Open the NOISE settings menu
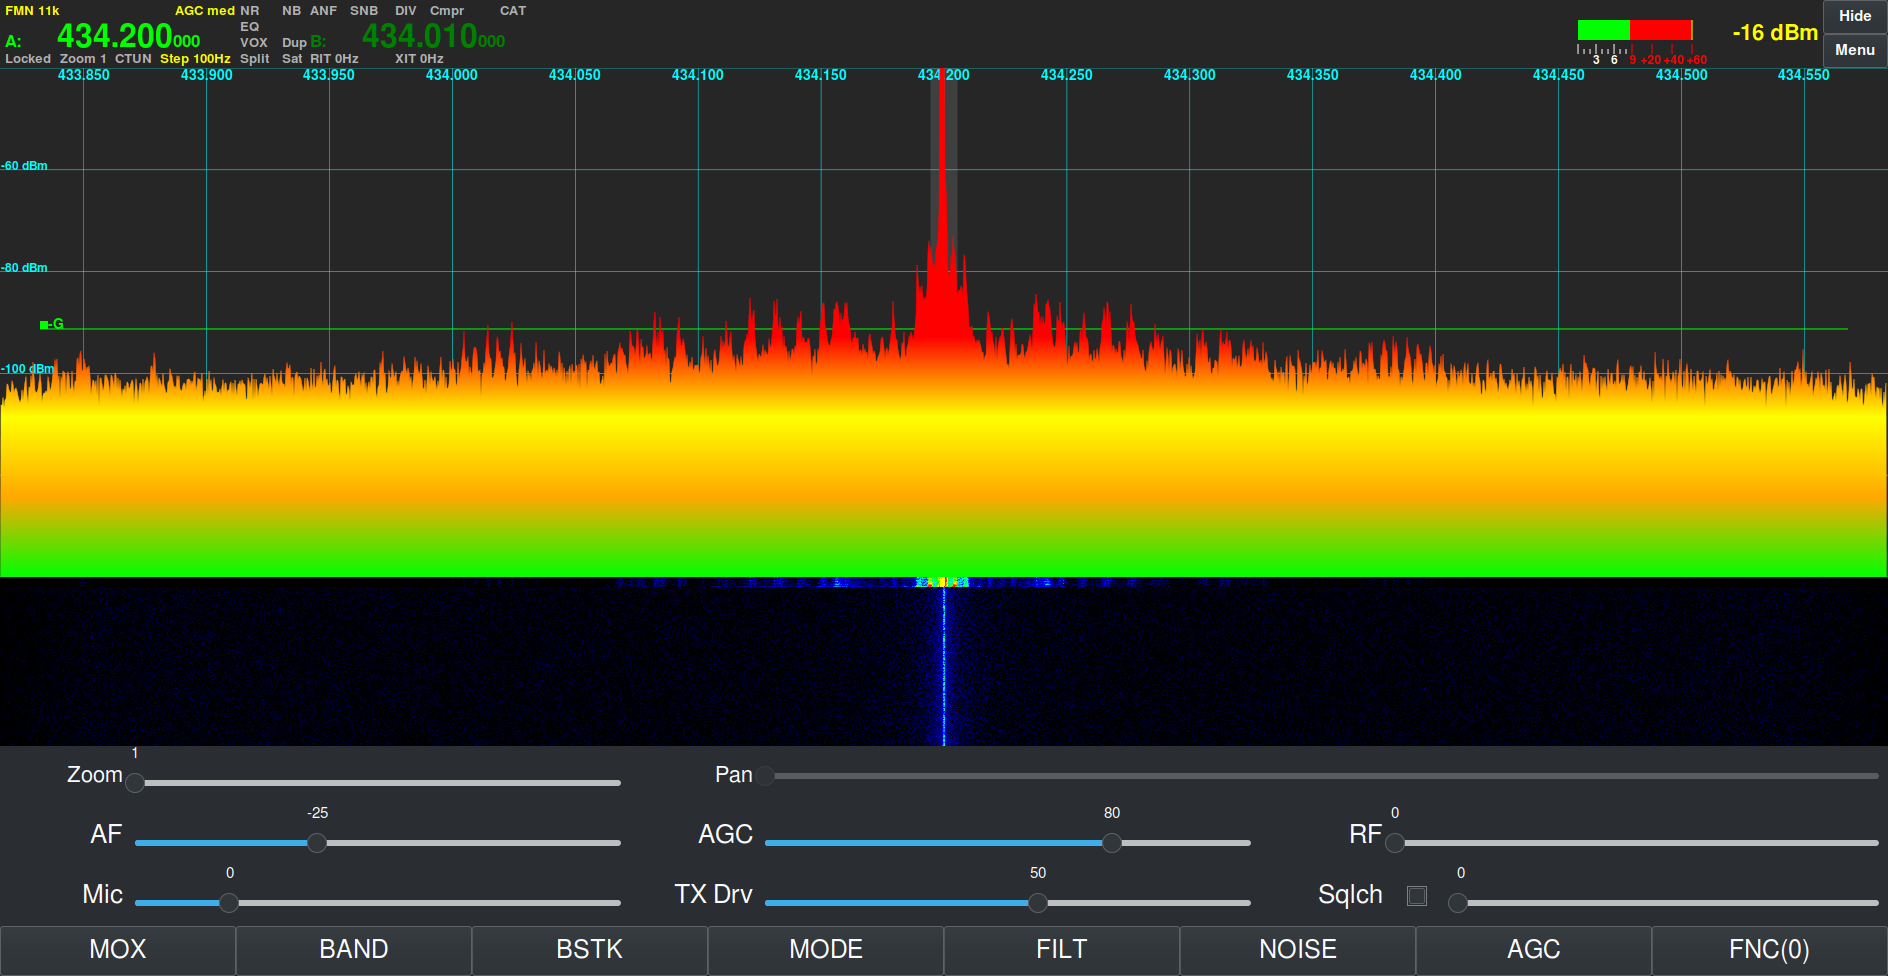Viewport: 1888px width, 976px height. 1298,950
